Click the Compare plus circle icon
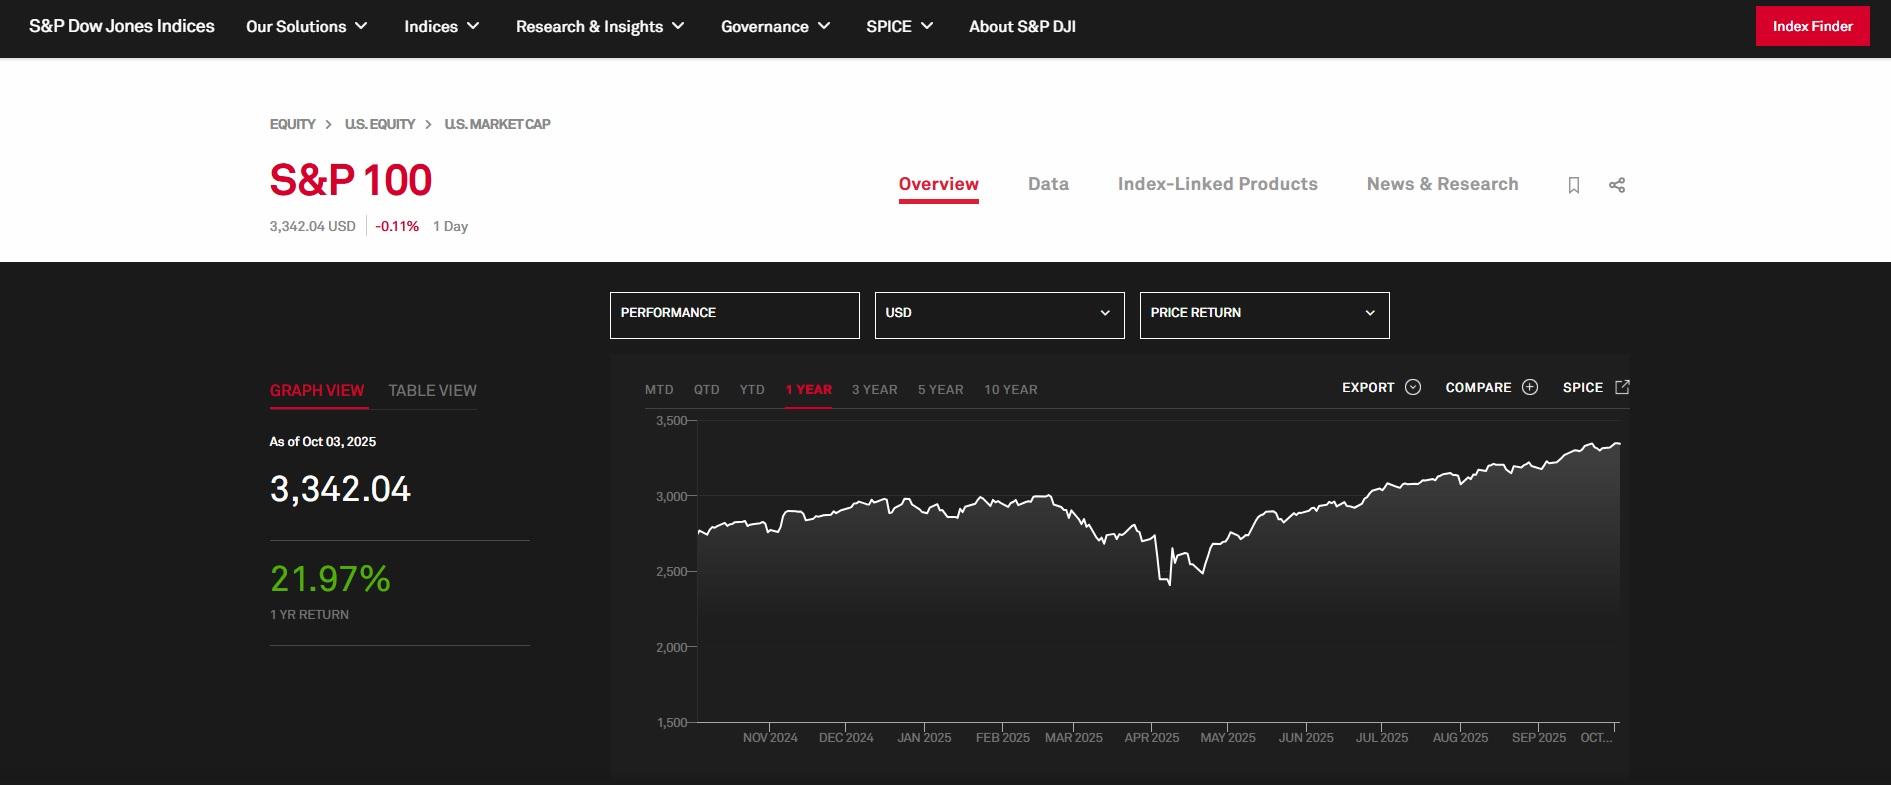The width and height of the screenshot is (1891, 785). point(1530,387)
